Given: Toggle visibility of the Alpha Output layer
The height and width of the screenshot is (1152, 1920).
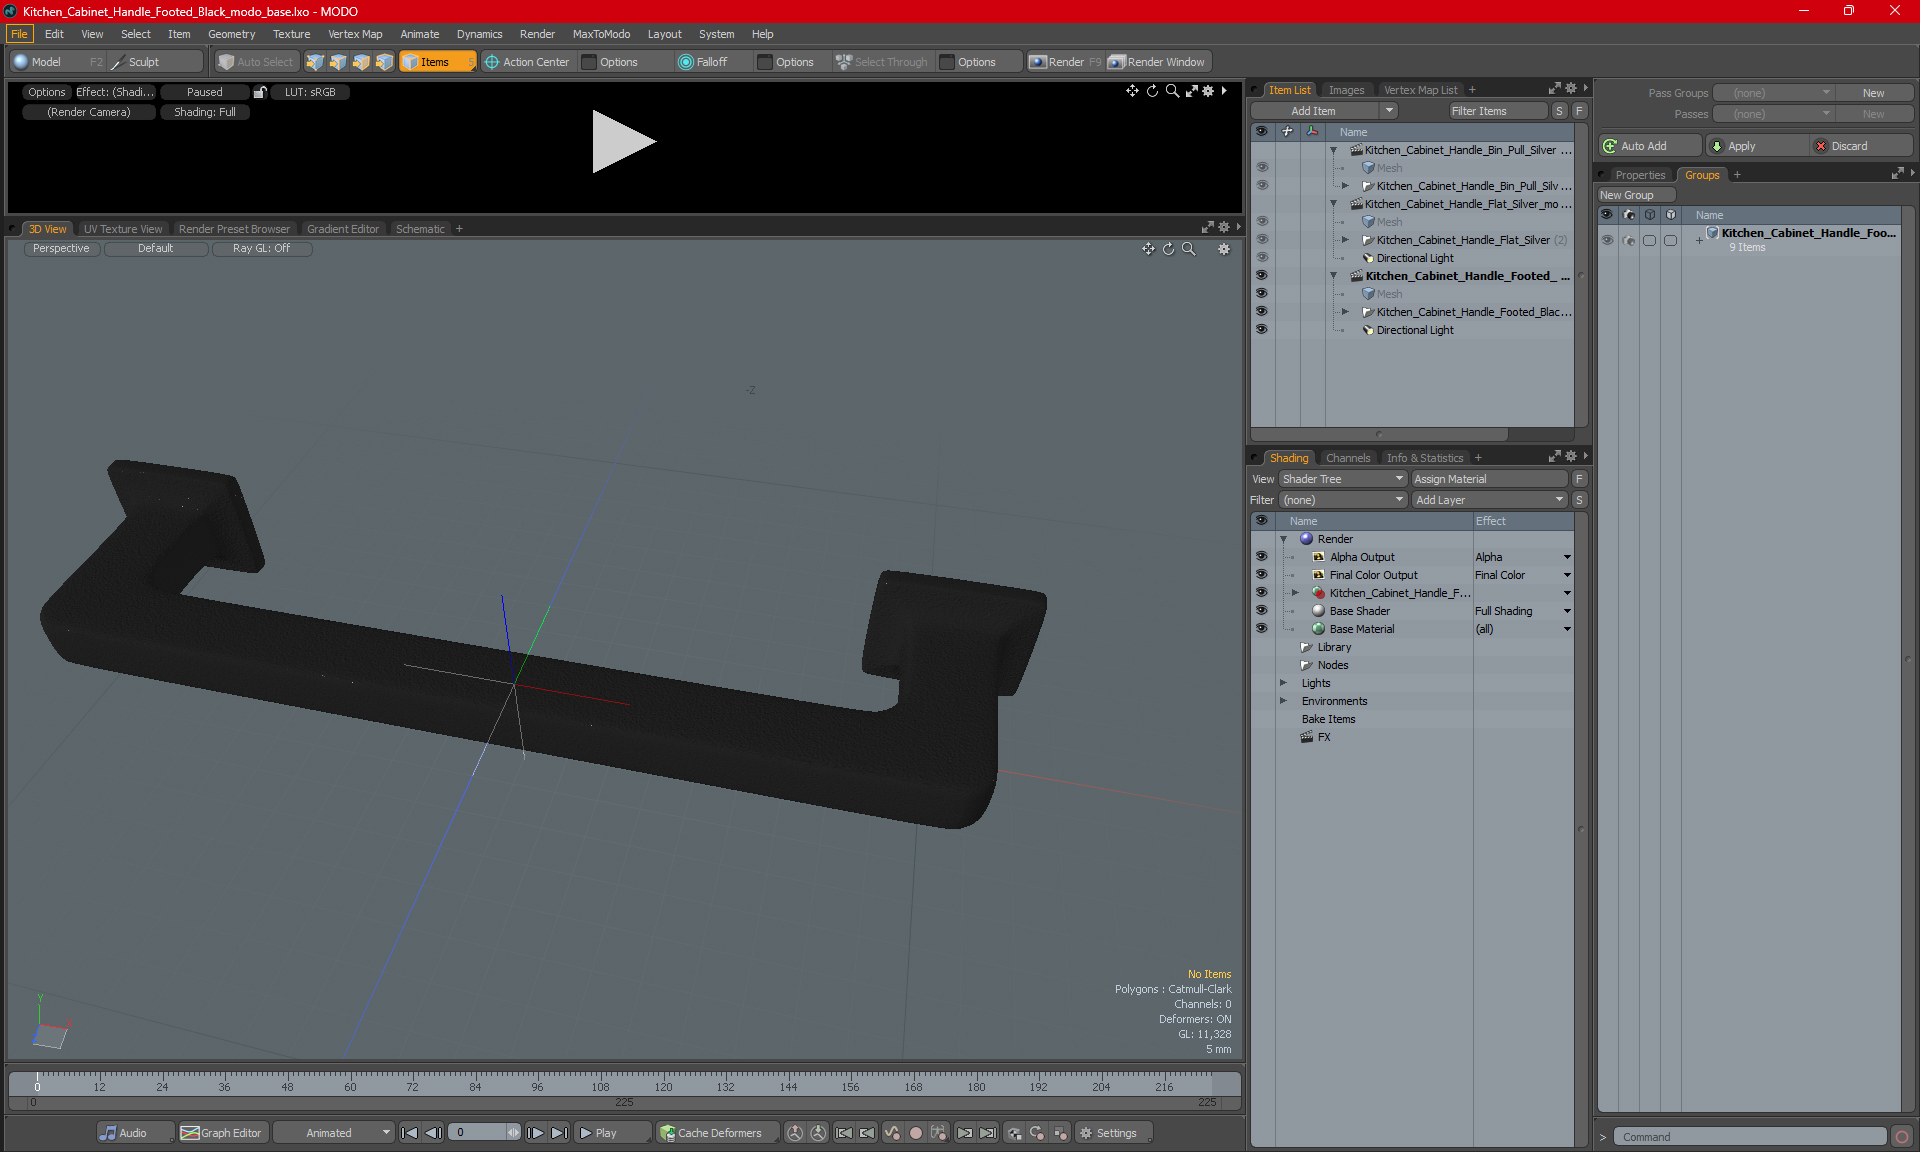Looking at the screenshot, I should point(1261,557).
